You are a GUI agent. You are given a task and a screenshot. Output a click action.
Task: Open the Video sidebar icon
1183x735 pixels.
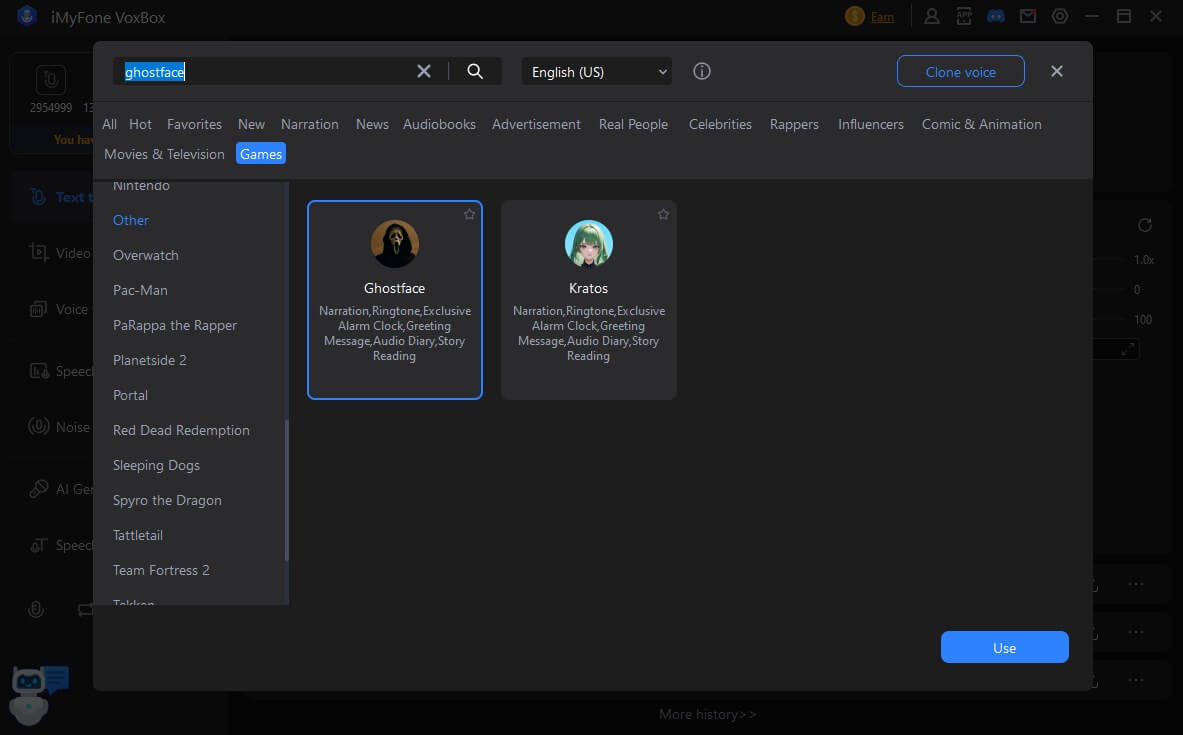38,252
